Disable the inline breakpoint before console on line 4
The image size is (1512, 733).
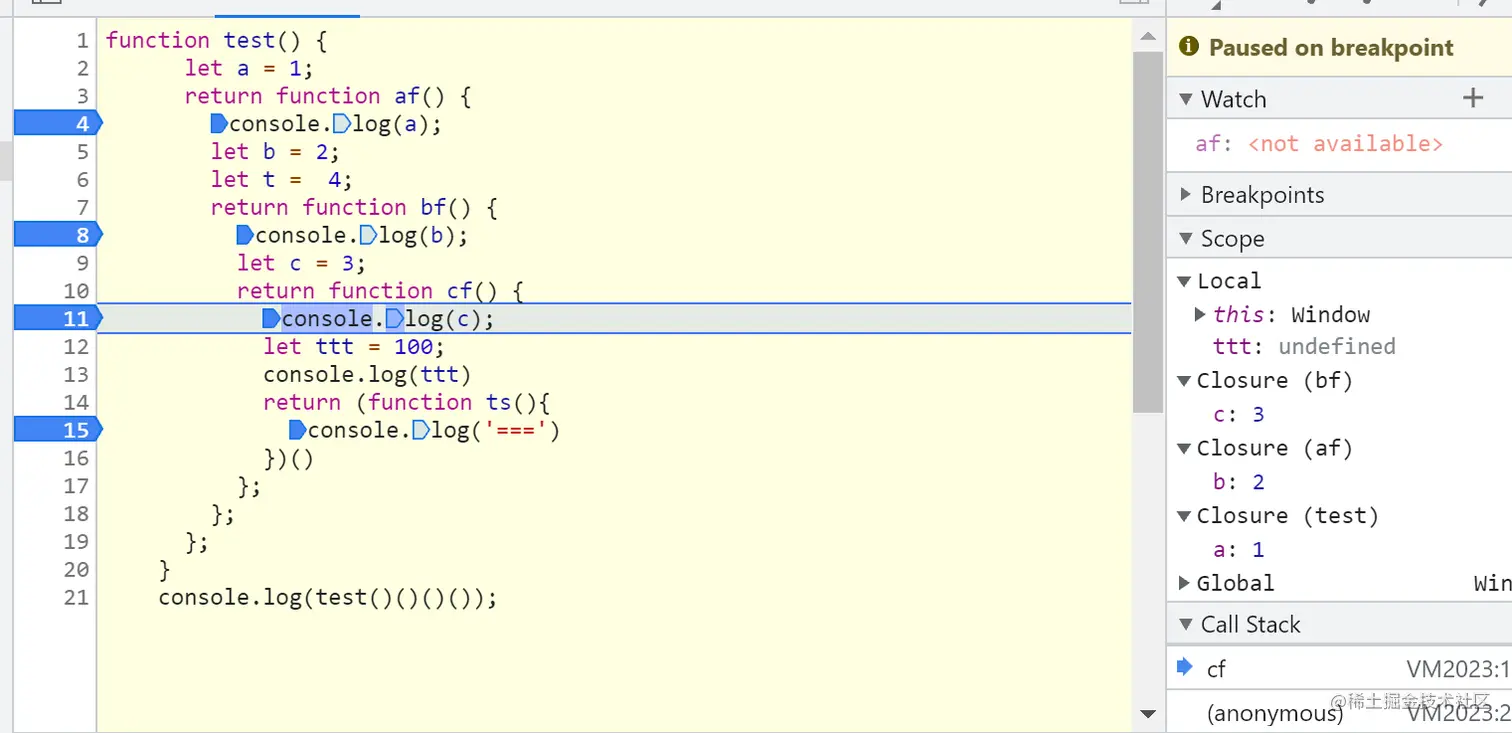[219, 124]
